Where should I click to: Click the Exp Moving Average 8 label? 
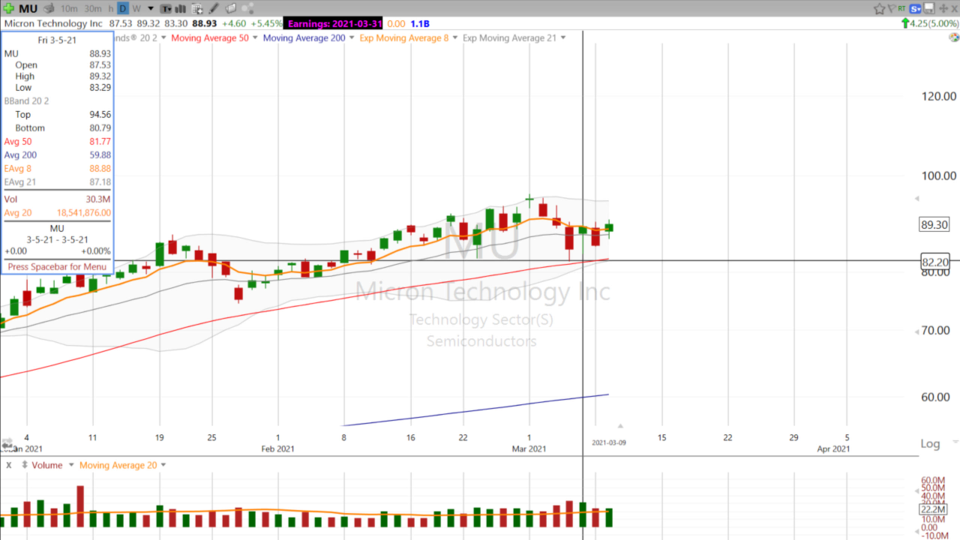[x=404, y=38]
